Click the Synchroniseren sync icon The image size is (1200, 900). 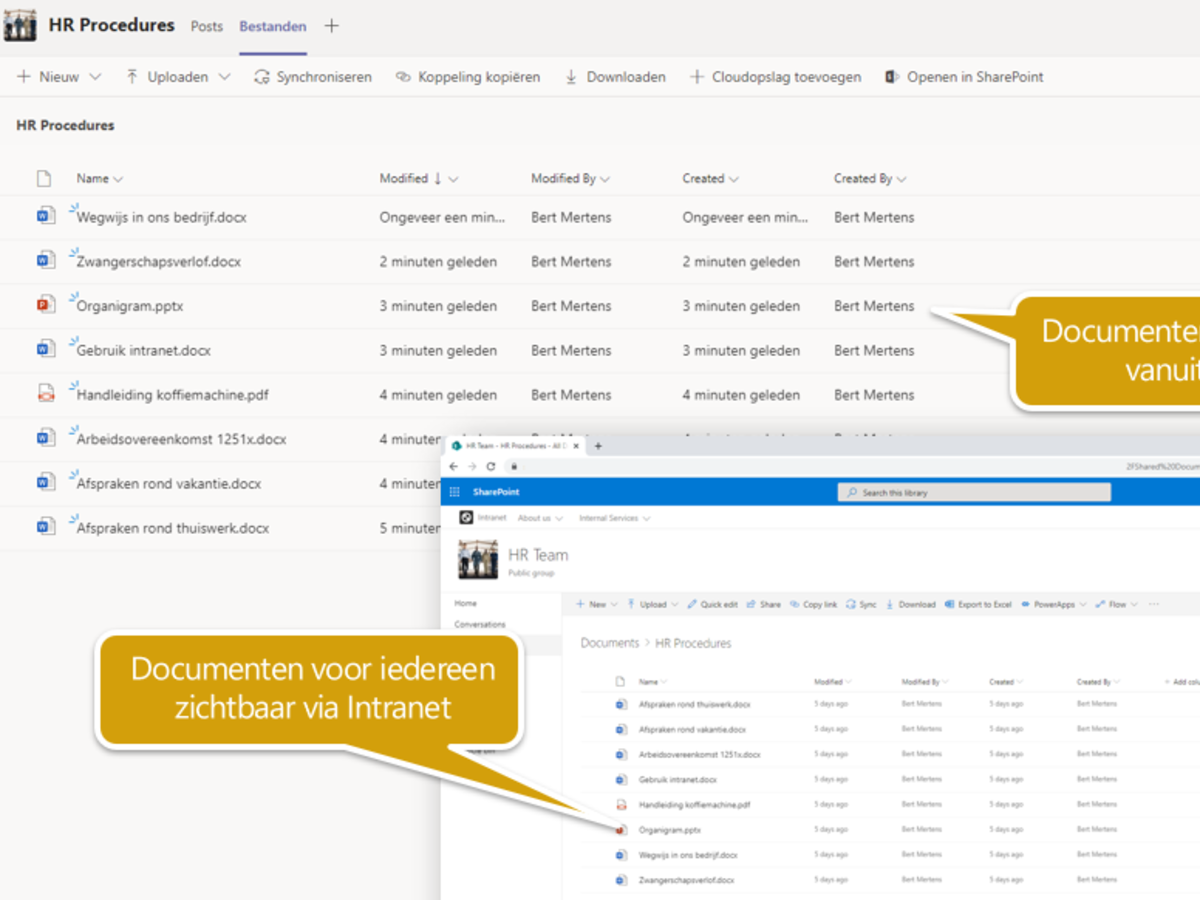point(262,77)
